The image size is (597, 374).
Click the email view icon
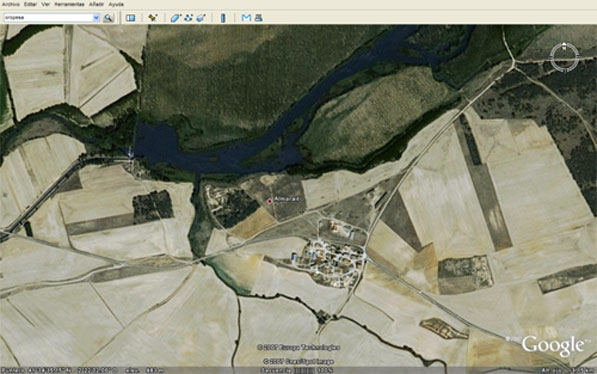[x=246, y=18]
